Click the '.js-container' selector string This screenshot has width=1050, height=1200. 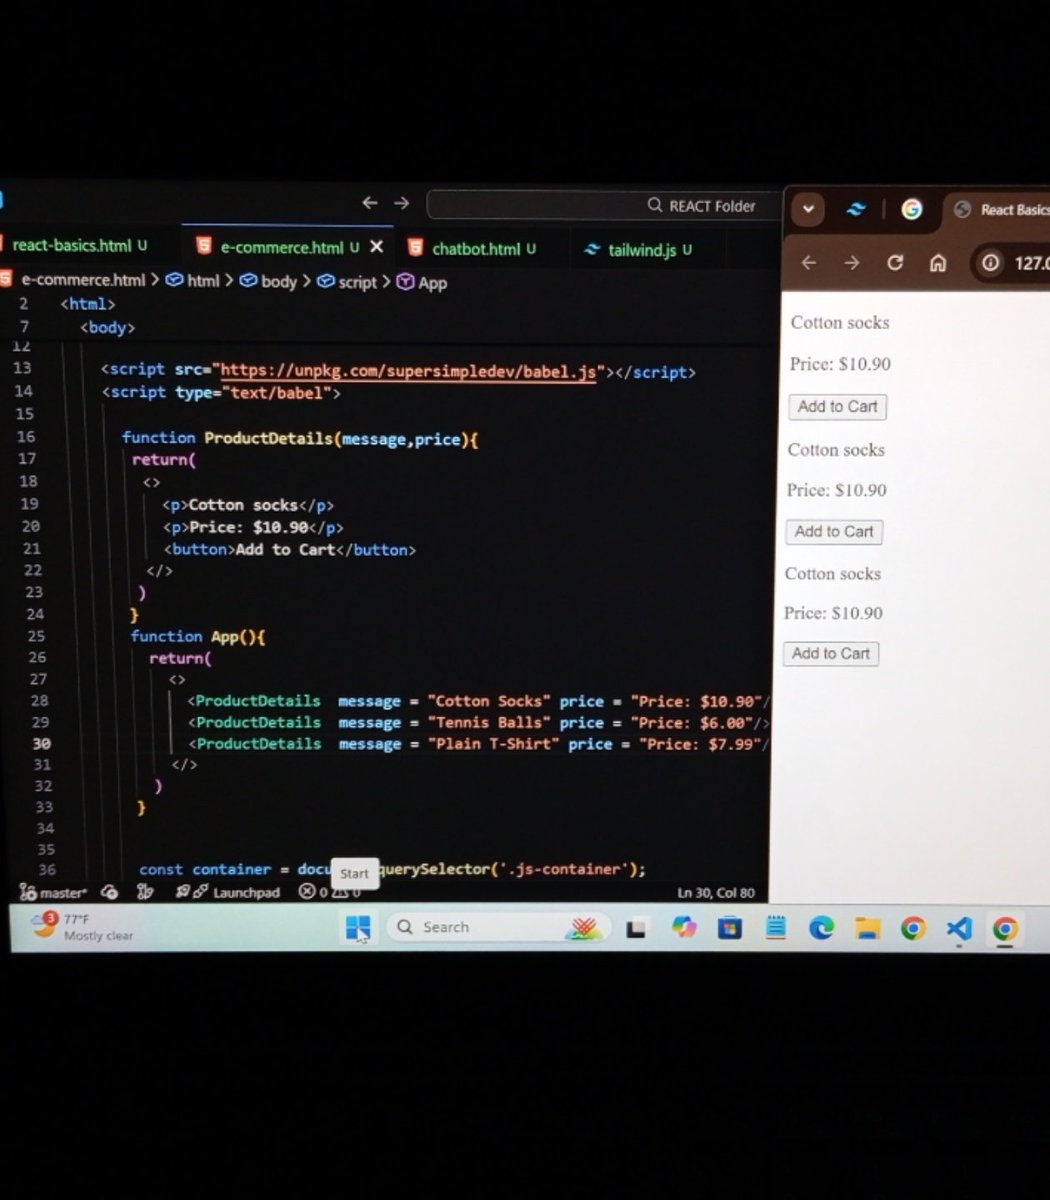563,869
